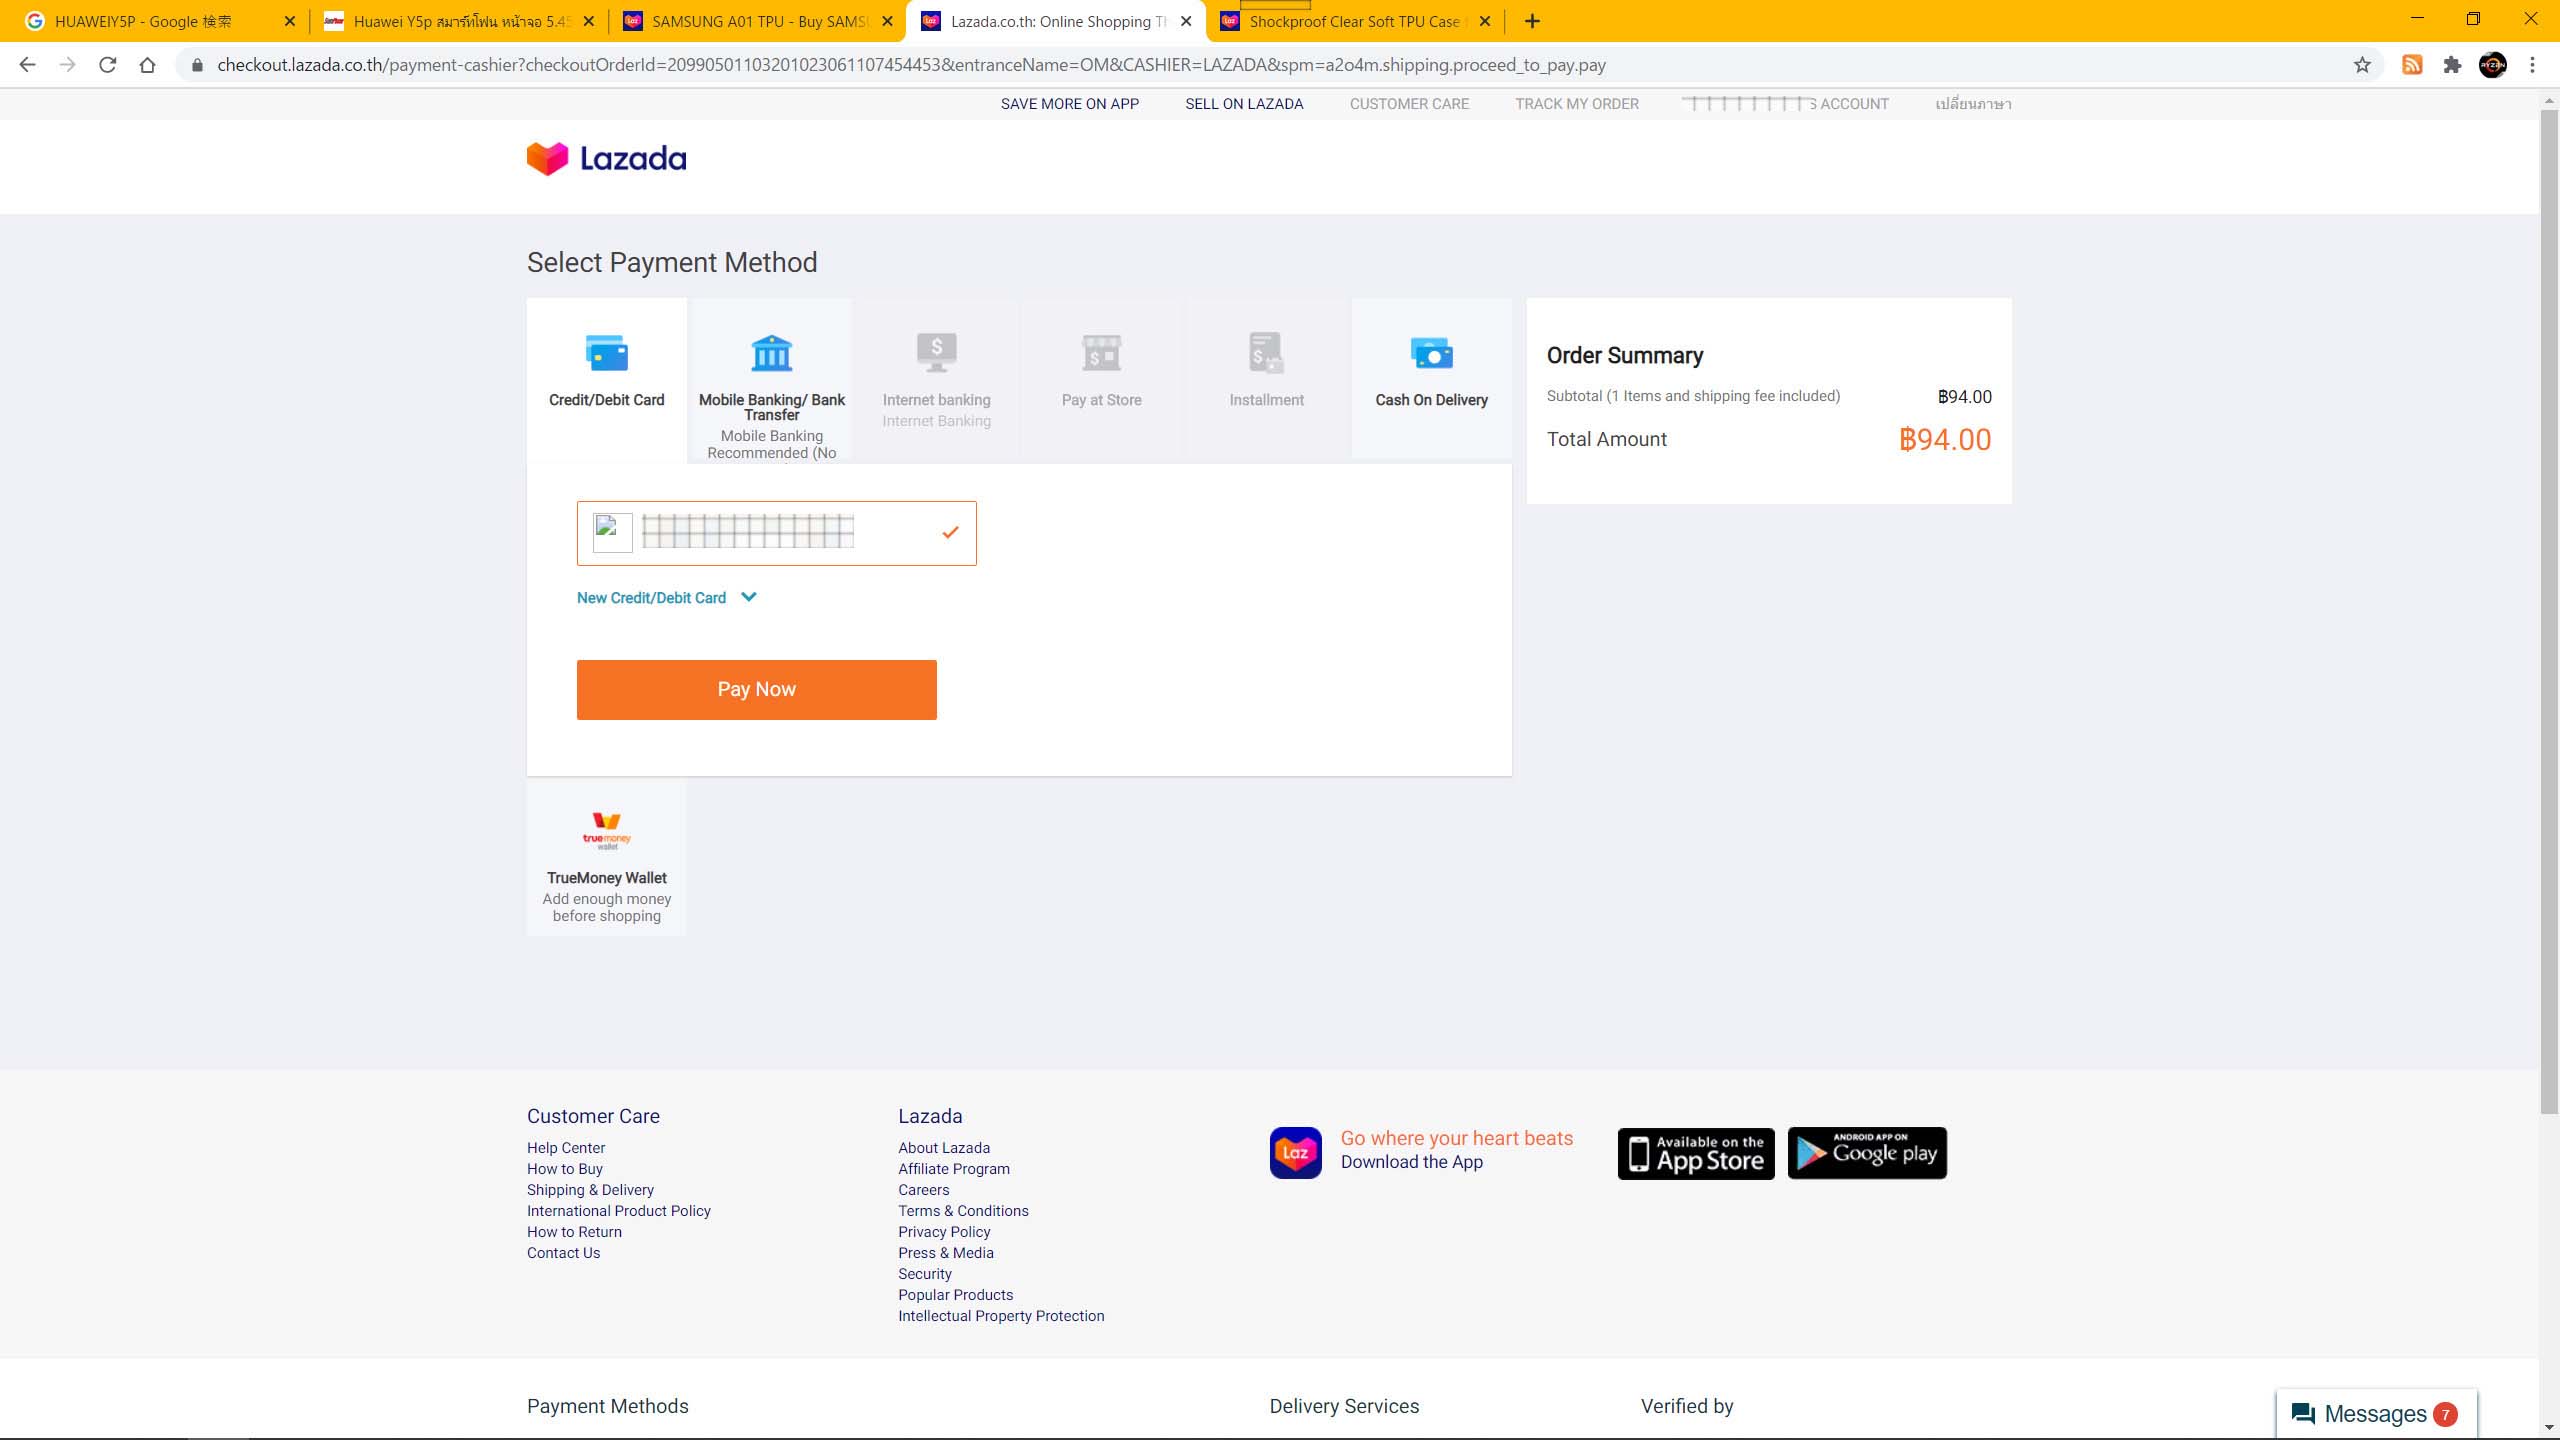This screenshot has height=1440, width=2560.
Task: Open the Chrome profile avatar
Action: pyautogui.click(x=2493, y=65)
